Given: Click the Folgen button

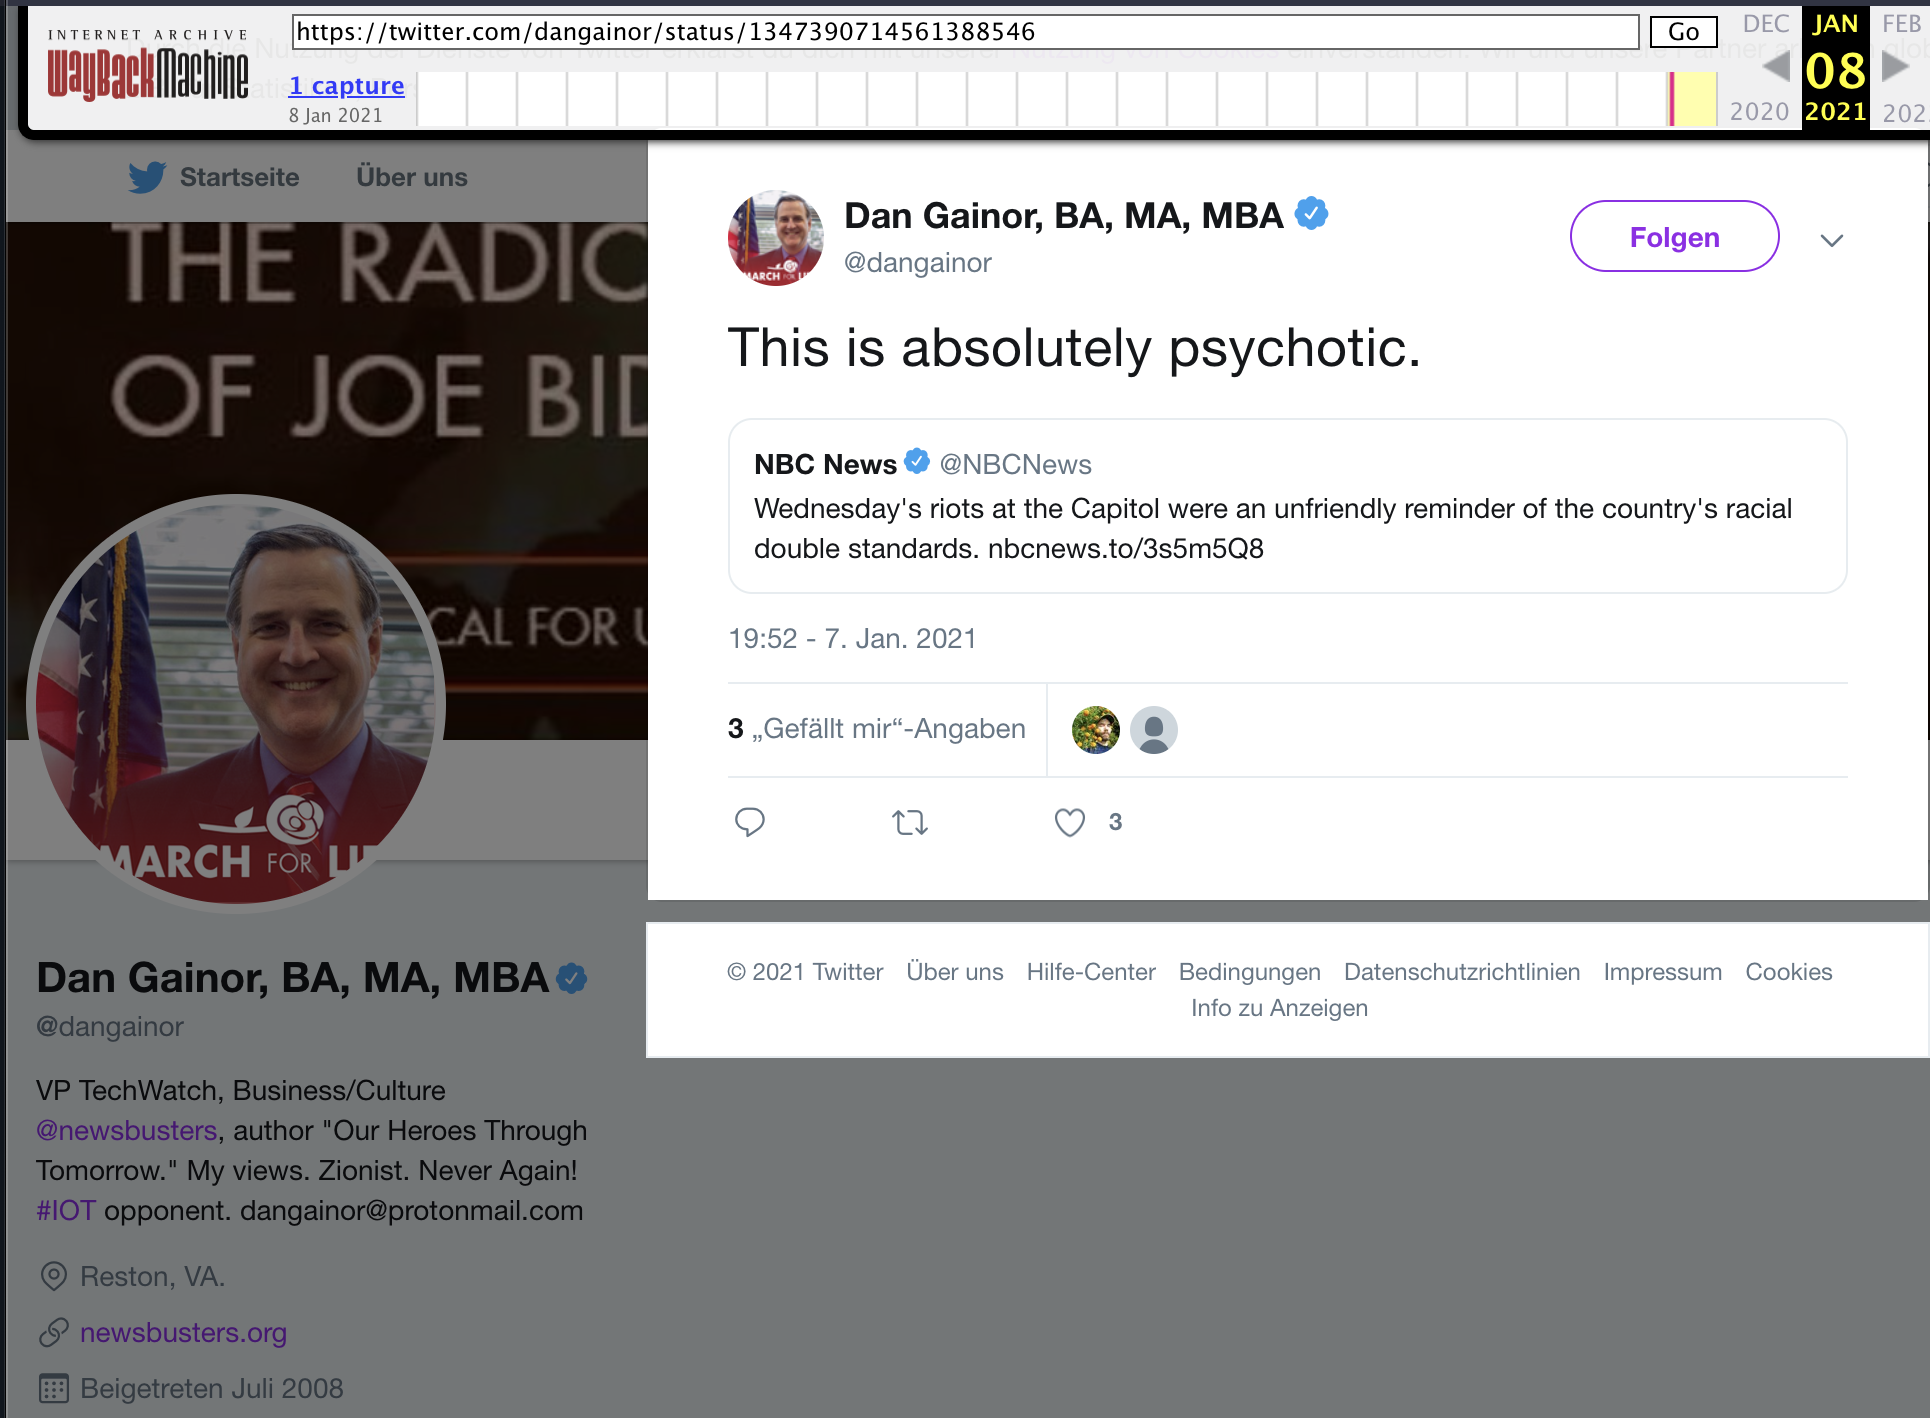Looking at the screenshot, I should click(1675, 237).
